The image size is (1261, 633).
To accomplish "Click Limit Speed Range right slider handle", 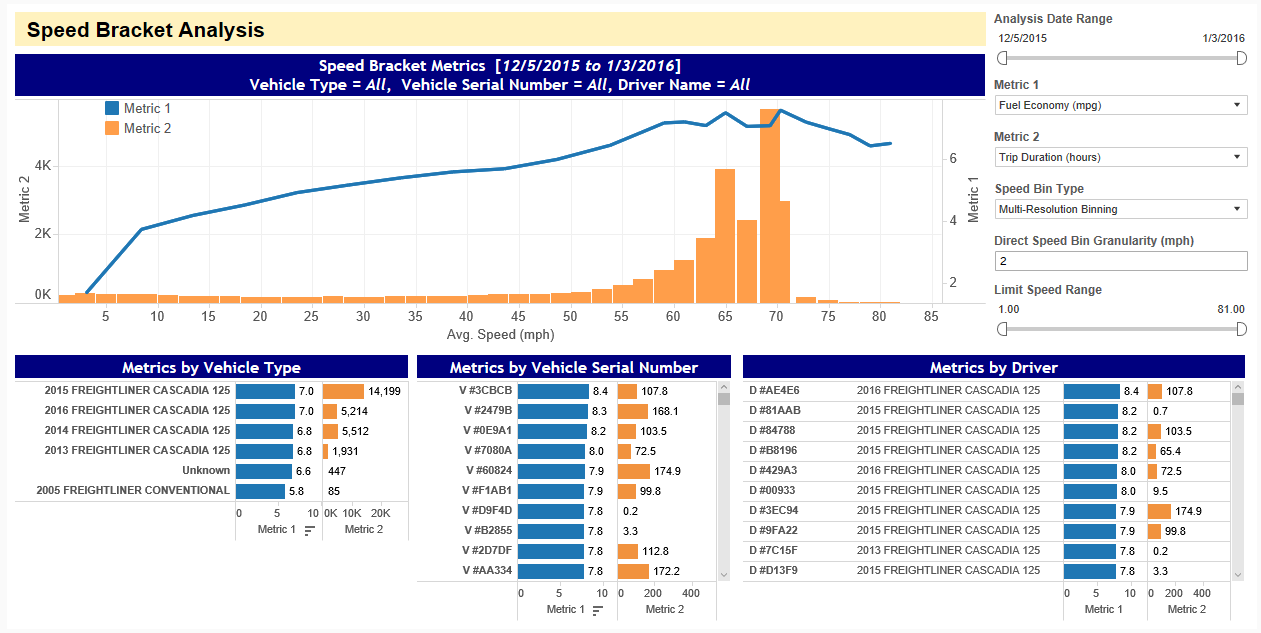I will [1241, 329].
